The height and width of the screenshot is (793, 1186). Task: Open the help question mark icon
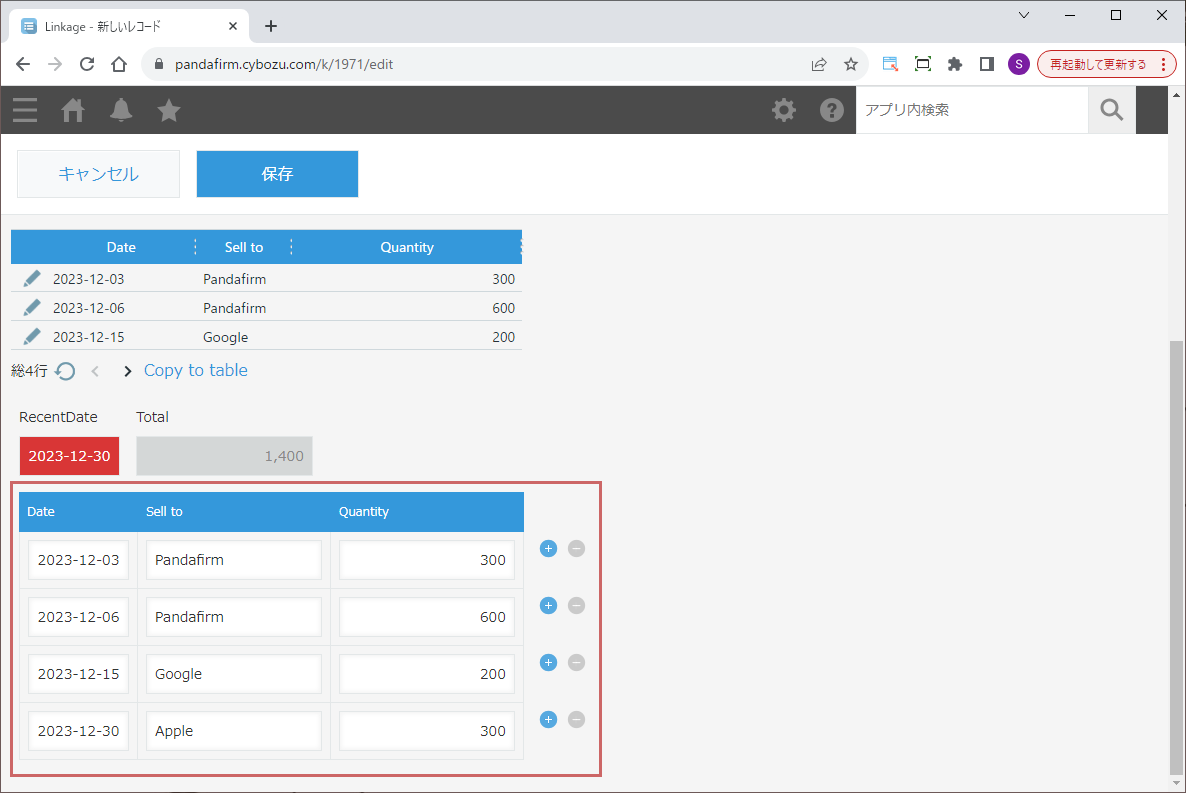click(x=832, y=110)
